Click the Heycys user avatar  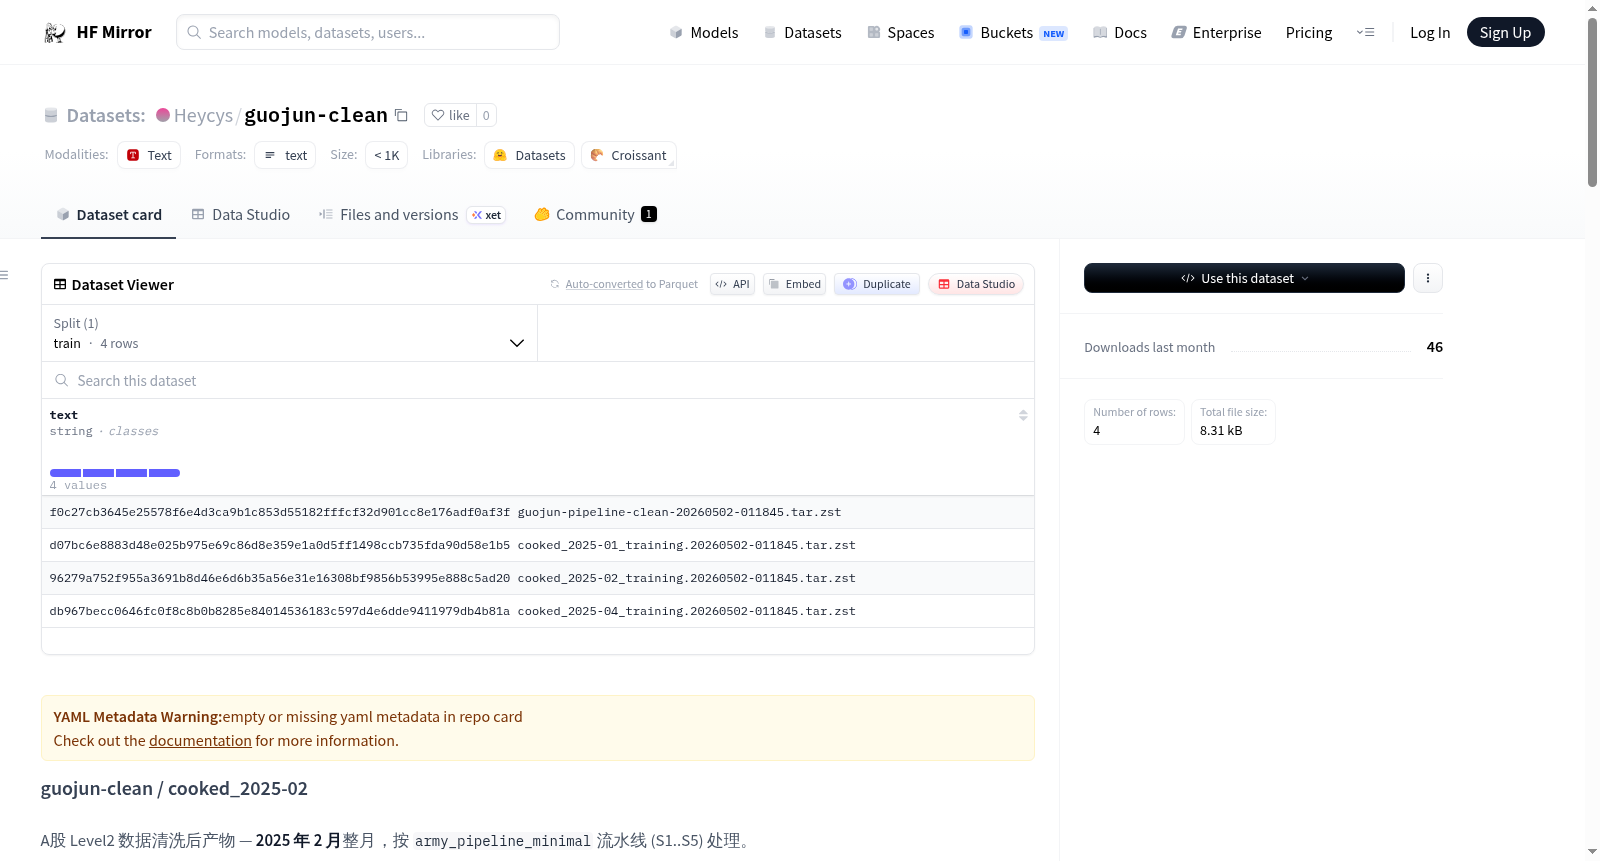coord(163,115)
